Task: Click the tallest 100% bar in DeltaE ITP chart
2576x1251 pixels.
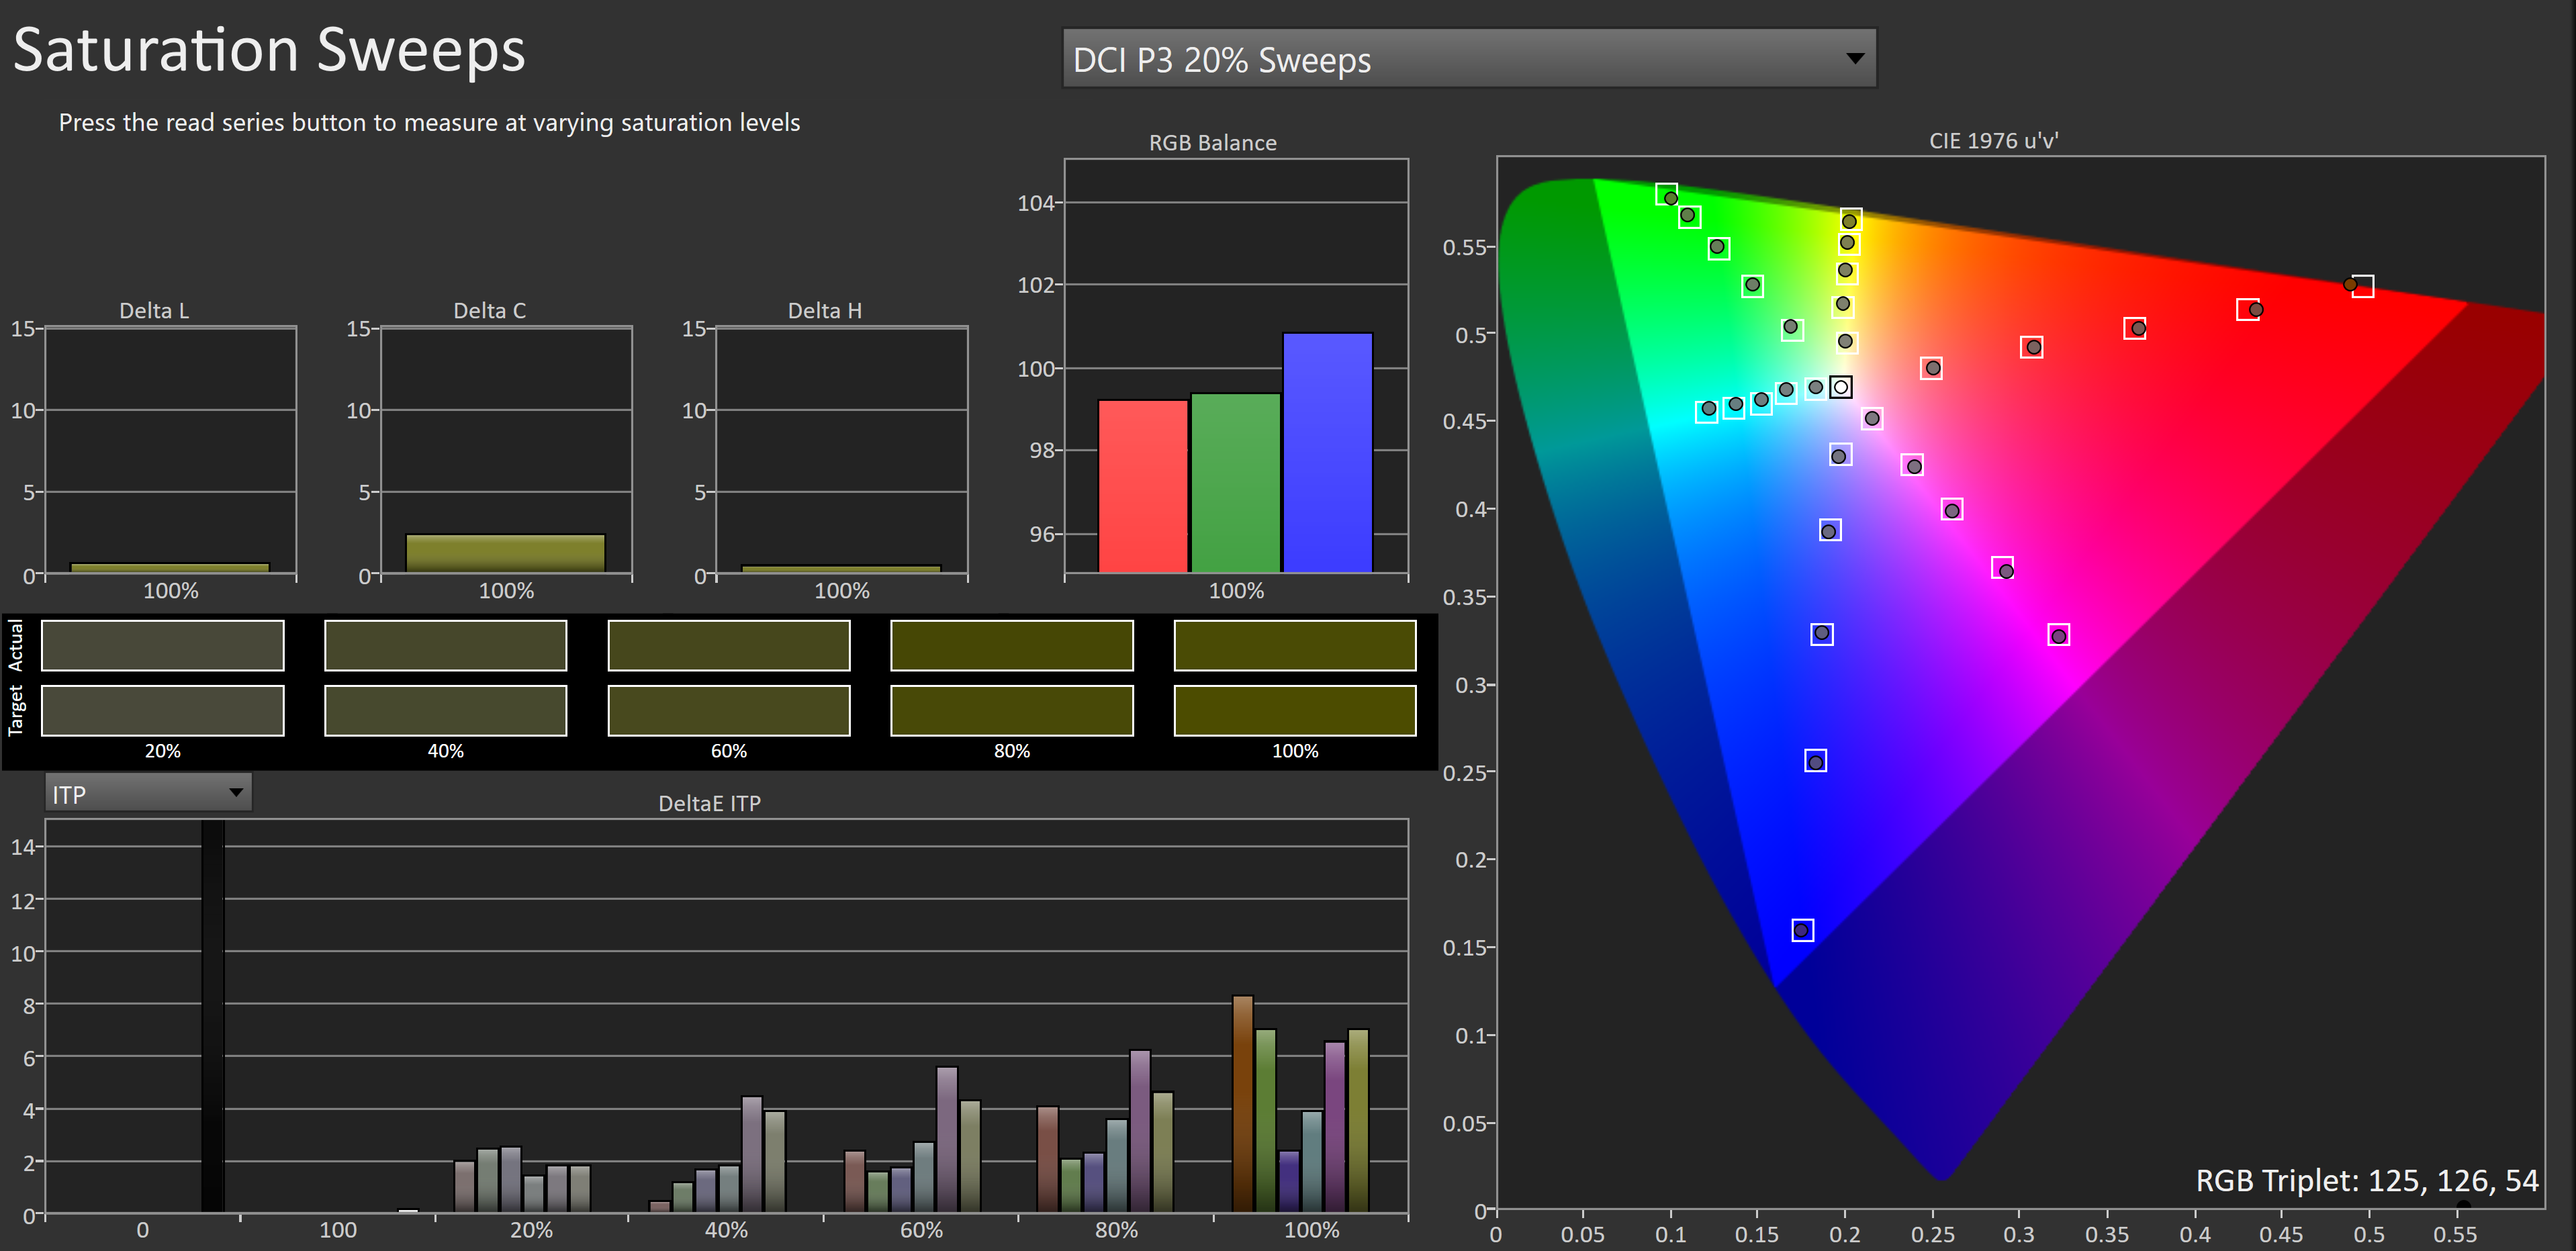Action: pos(1242,1103)
